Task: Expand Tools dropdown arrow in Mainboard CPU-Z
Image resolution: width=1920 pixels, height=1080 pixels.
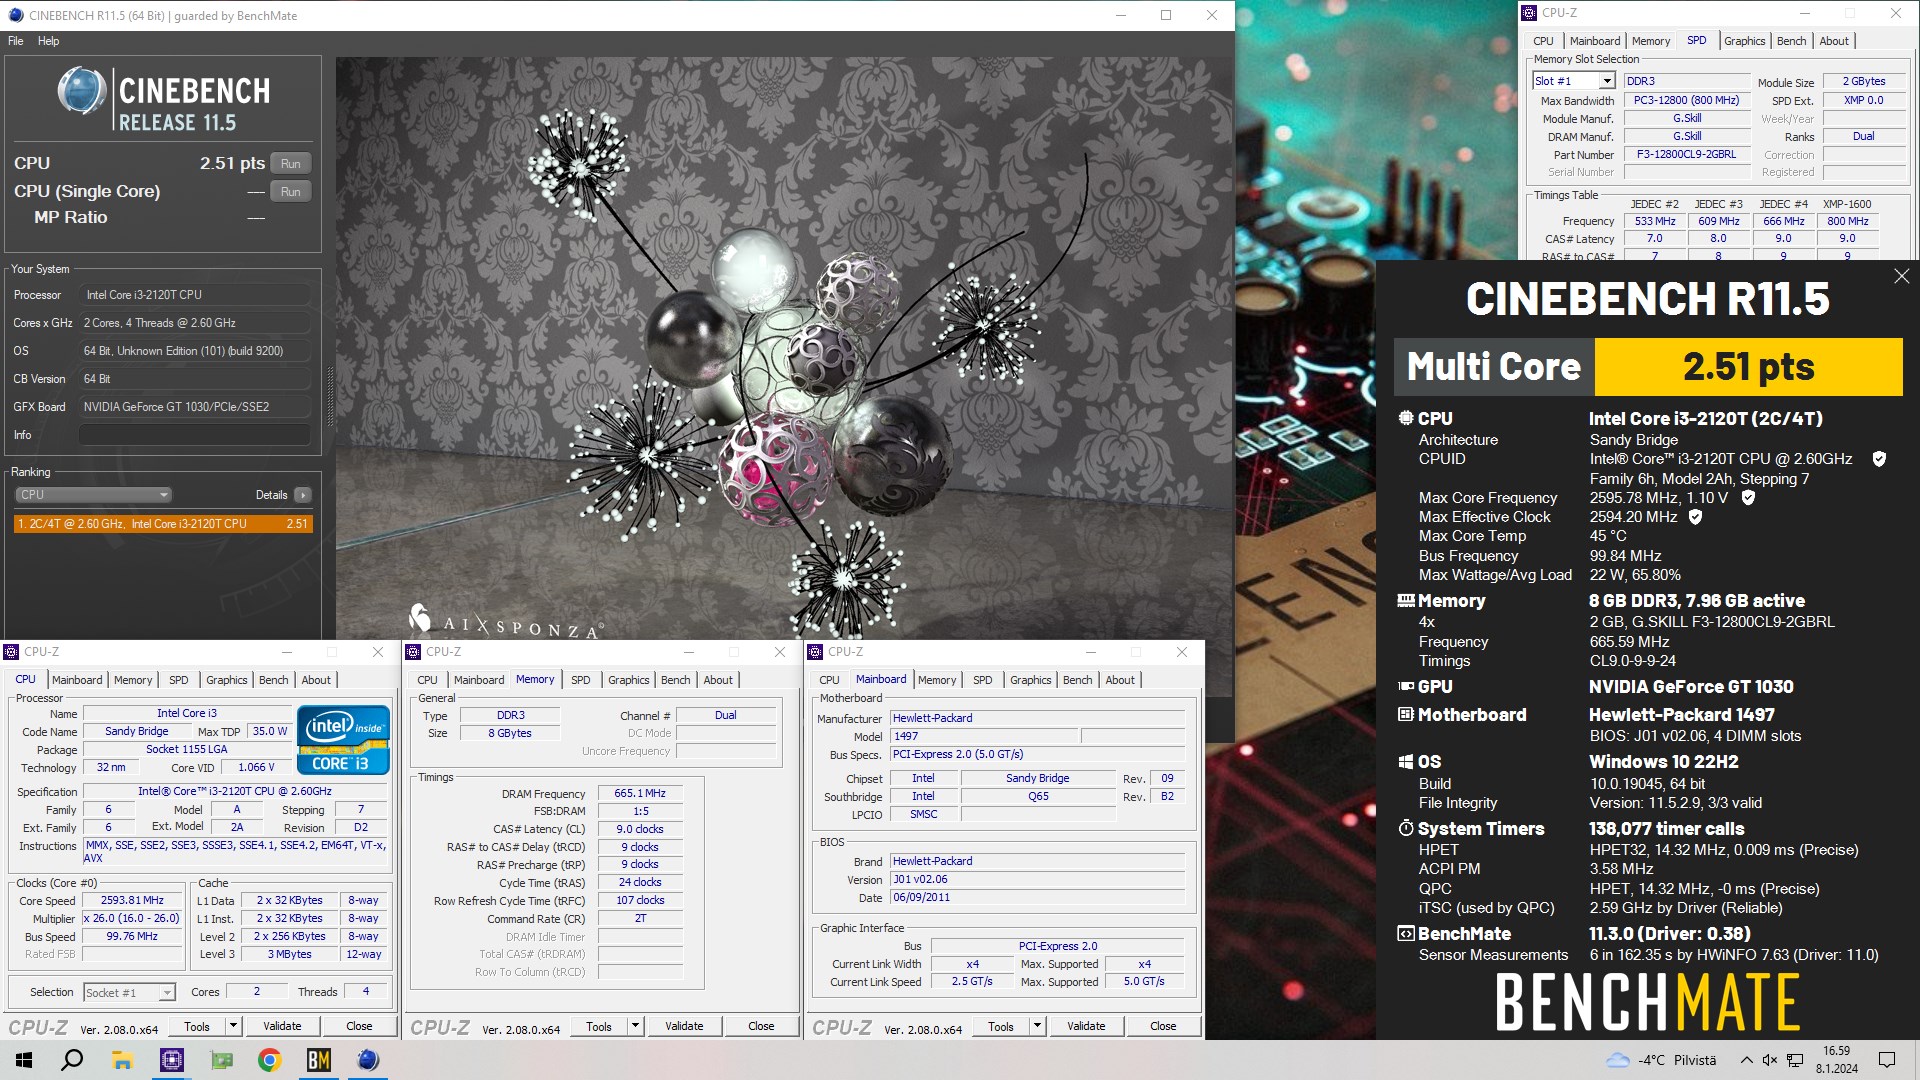Action: [1037, 1026]
